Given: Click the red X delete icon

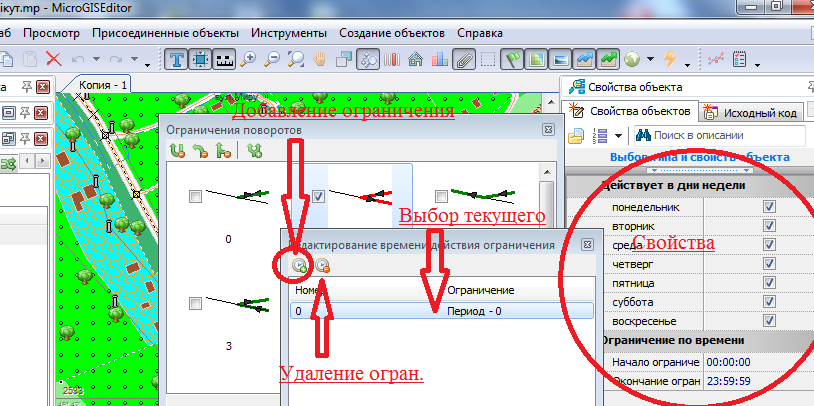Looking at the screenshot, I should (x=53, y=59).
